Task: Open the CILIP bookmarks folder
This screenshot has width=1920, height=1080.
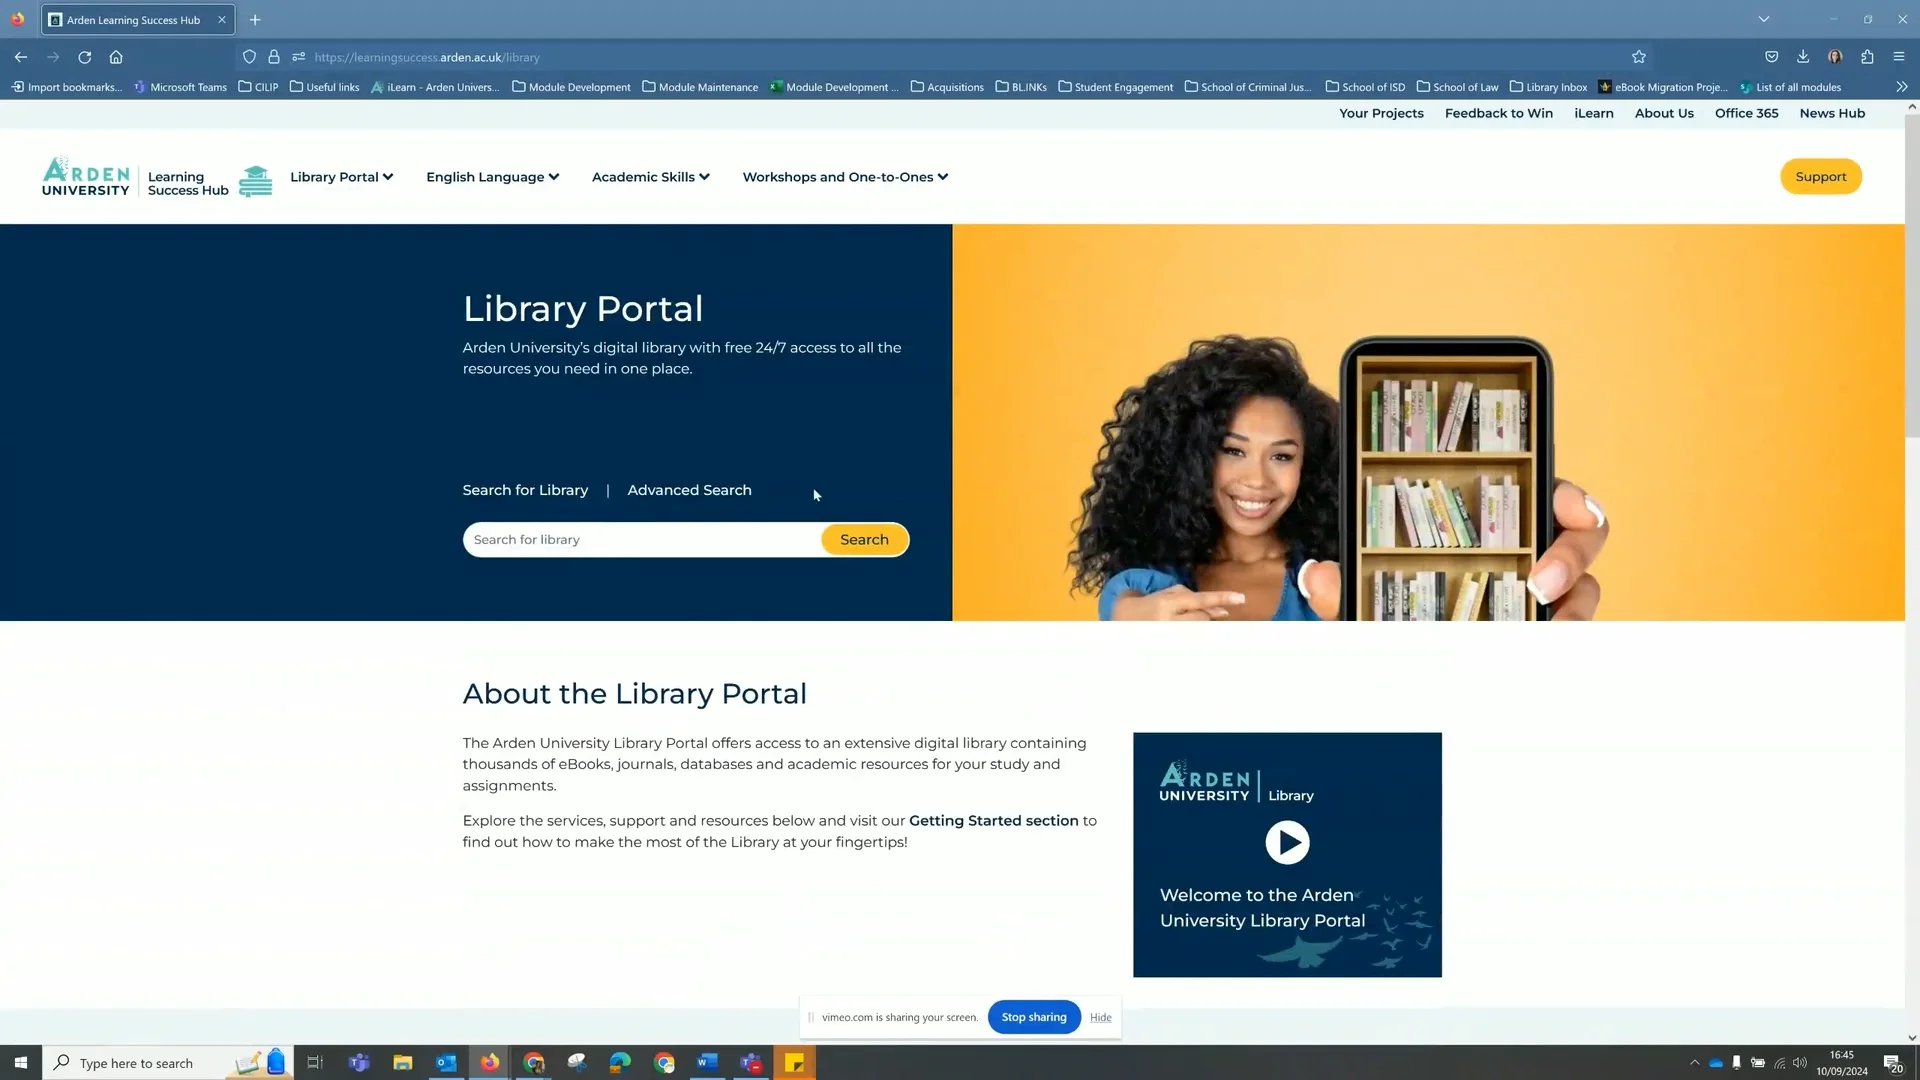Action: click(257, 87)
